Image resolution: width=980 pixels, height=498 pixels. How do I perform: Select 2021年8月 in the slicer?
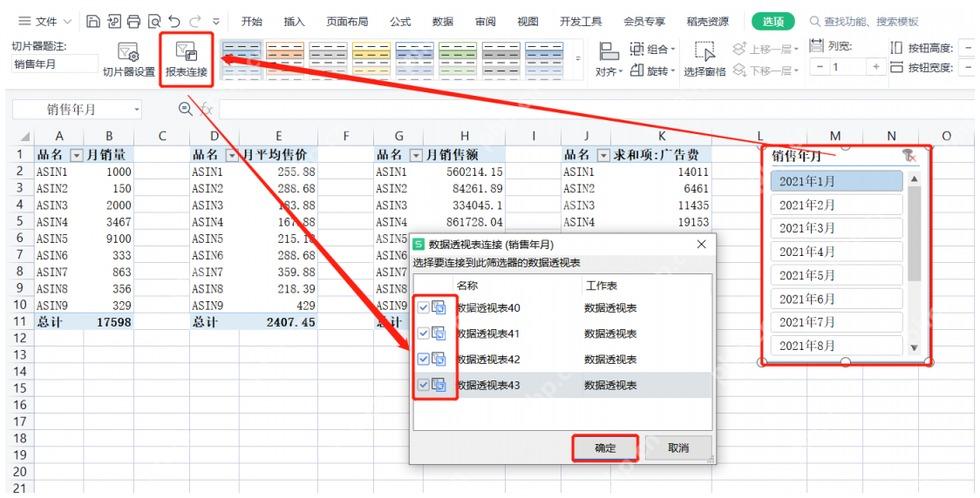point(837,345)
